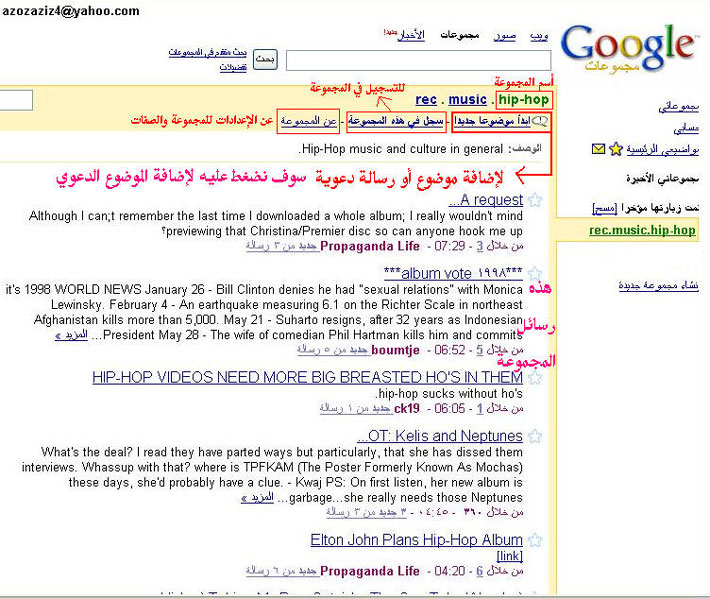The height and width of the screenshot is (599, 710).
Task: Open boumtje new messages link
Action: [x=333, y=350]
